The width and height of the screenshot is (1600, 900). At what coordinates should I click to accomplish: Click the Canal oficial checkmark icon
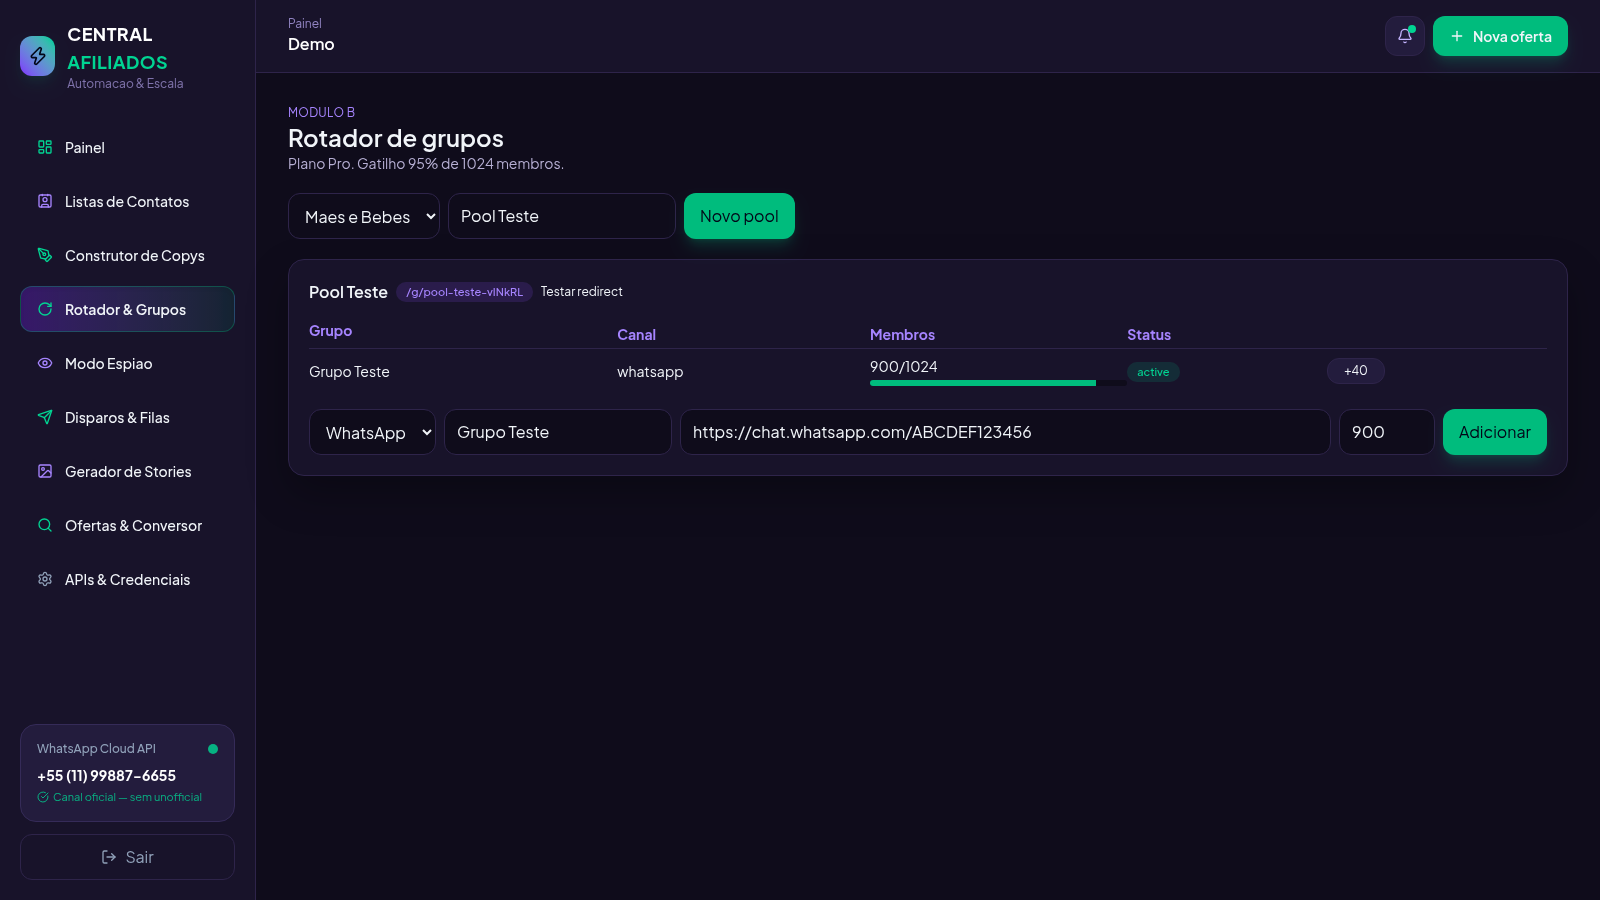[43, 797]
